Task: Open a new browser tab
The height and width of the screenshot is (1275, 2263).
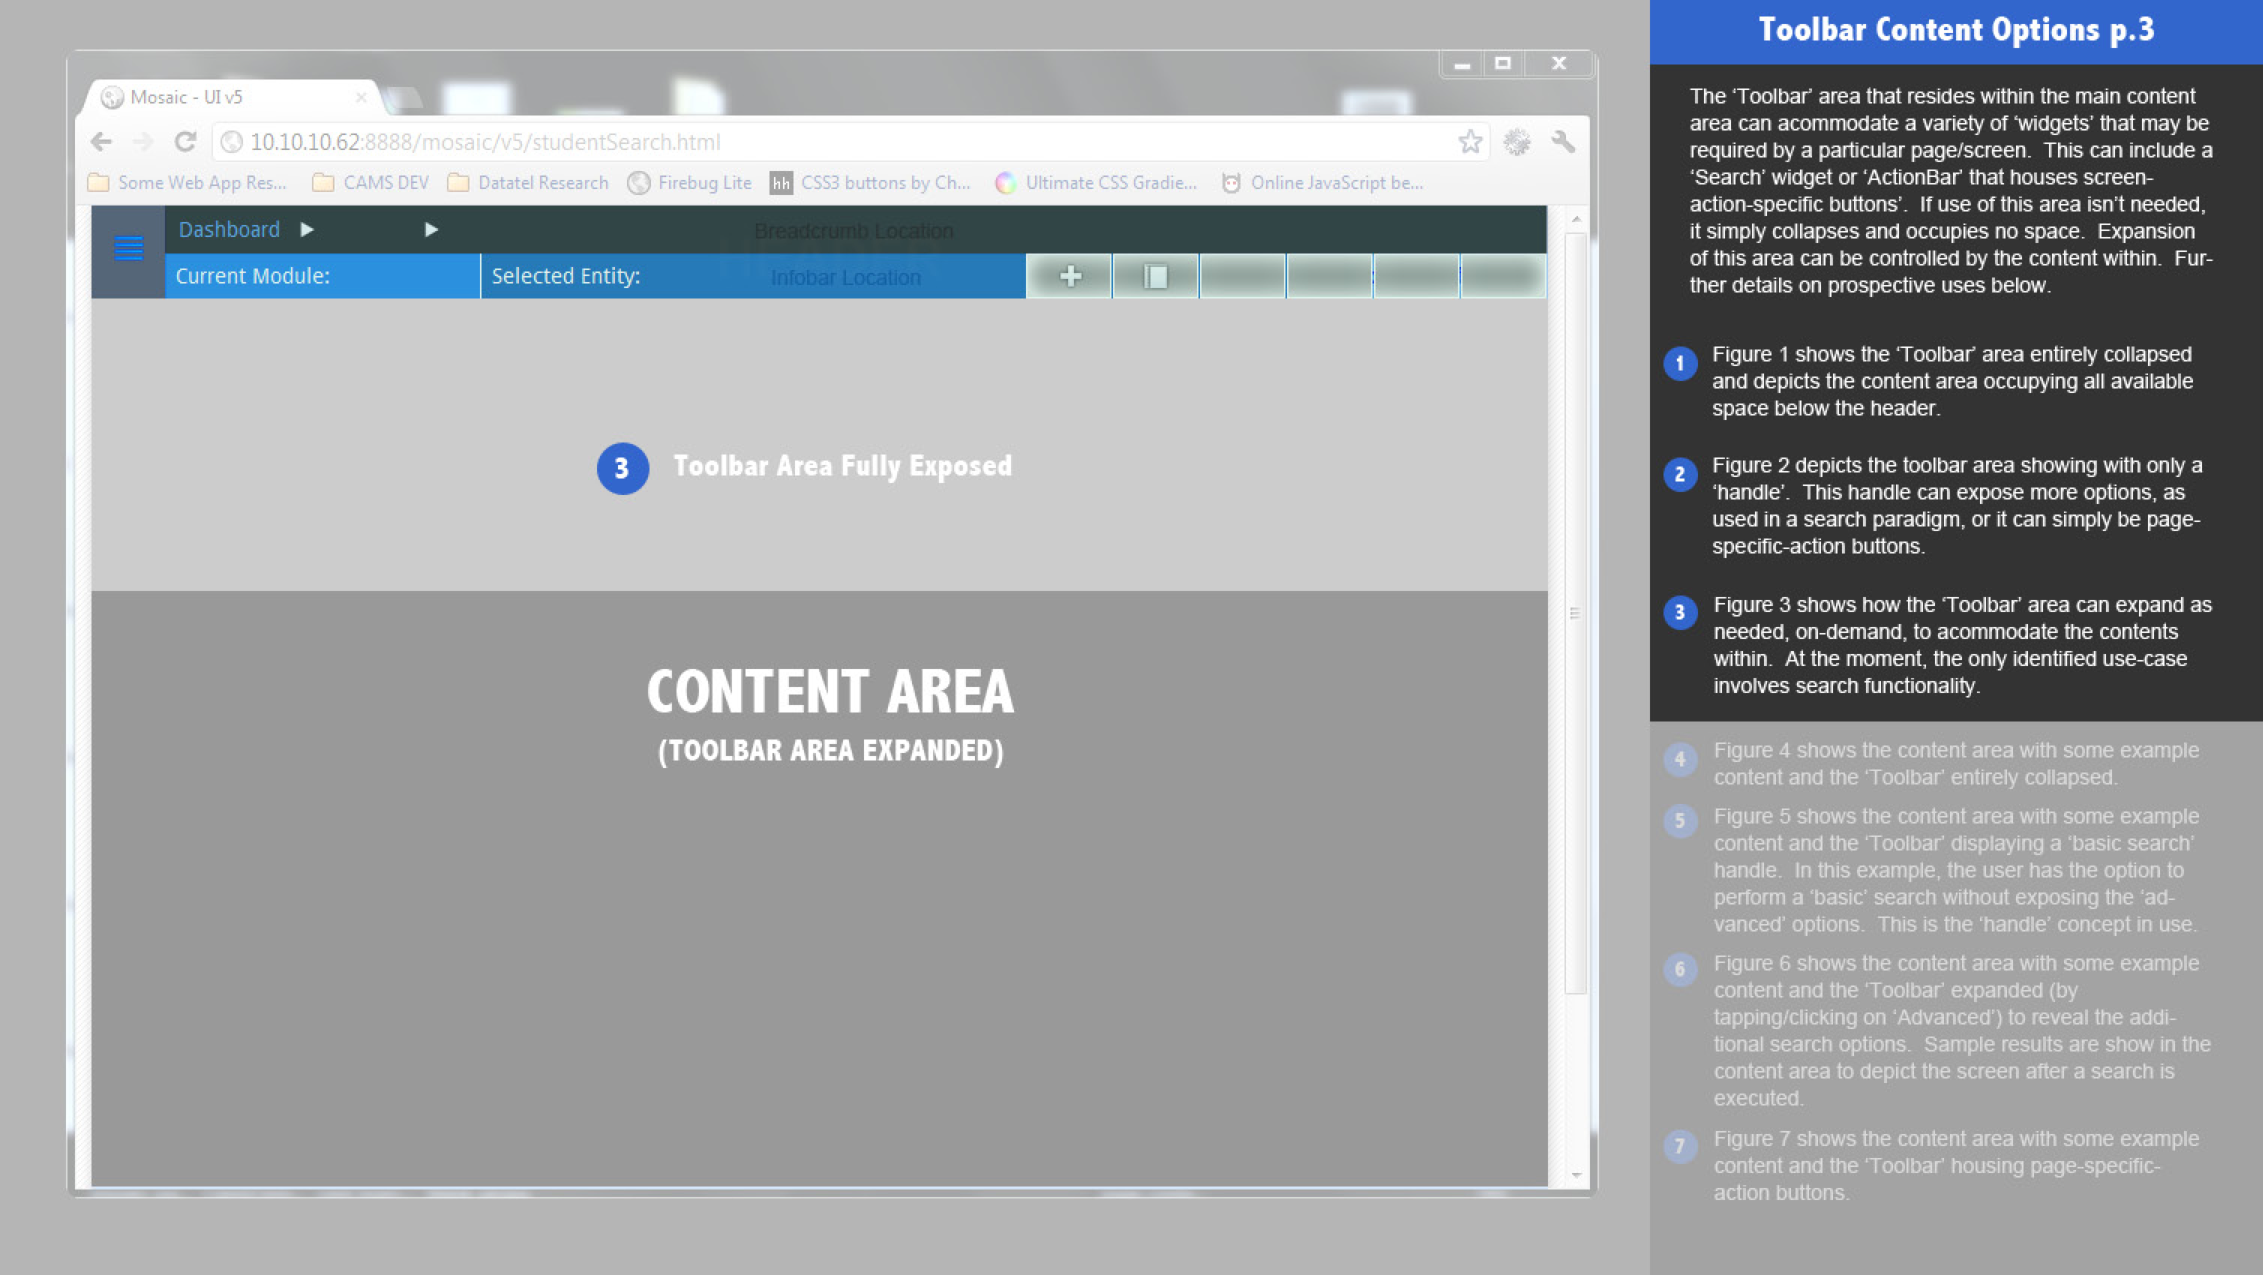Action: coord(405,98)
